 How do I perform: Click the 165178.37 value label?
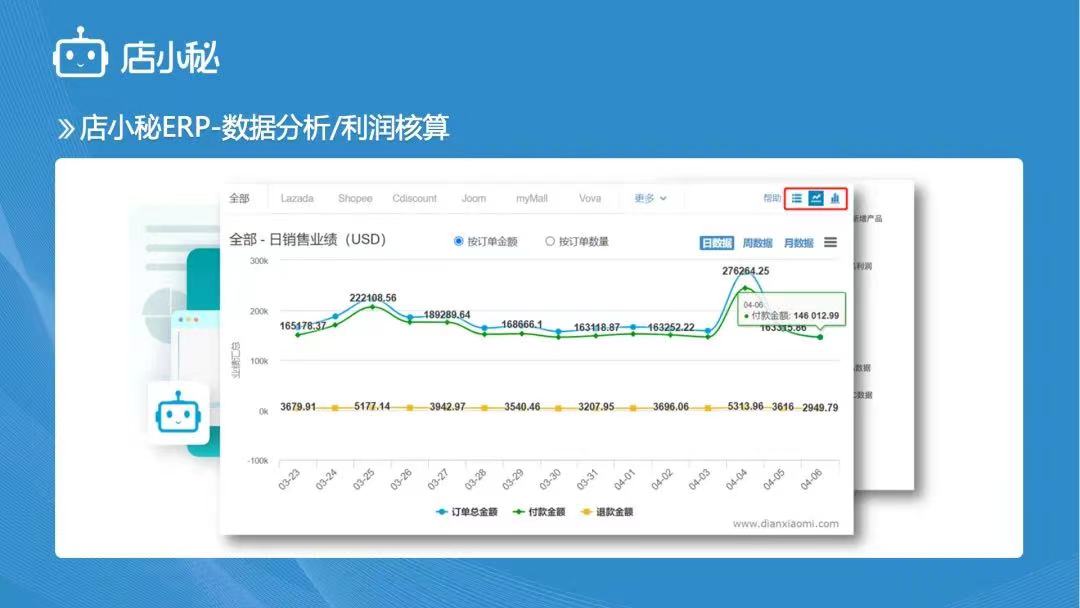pyautogui.click(x=303, y=326)
